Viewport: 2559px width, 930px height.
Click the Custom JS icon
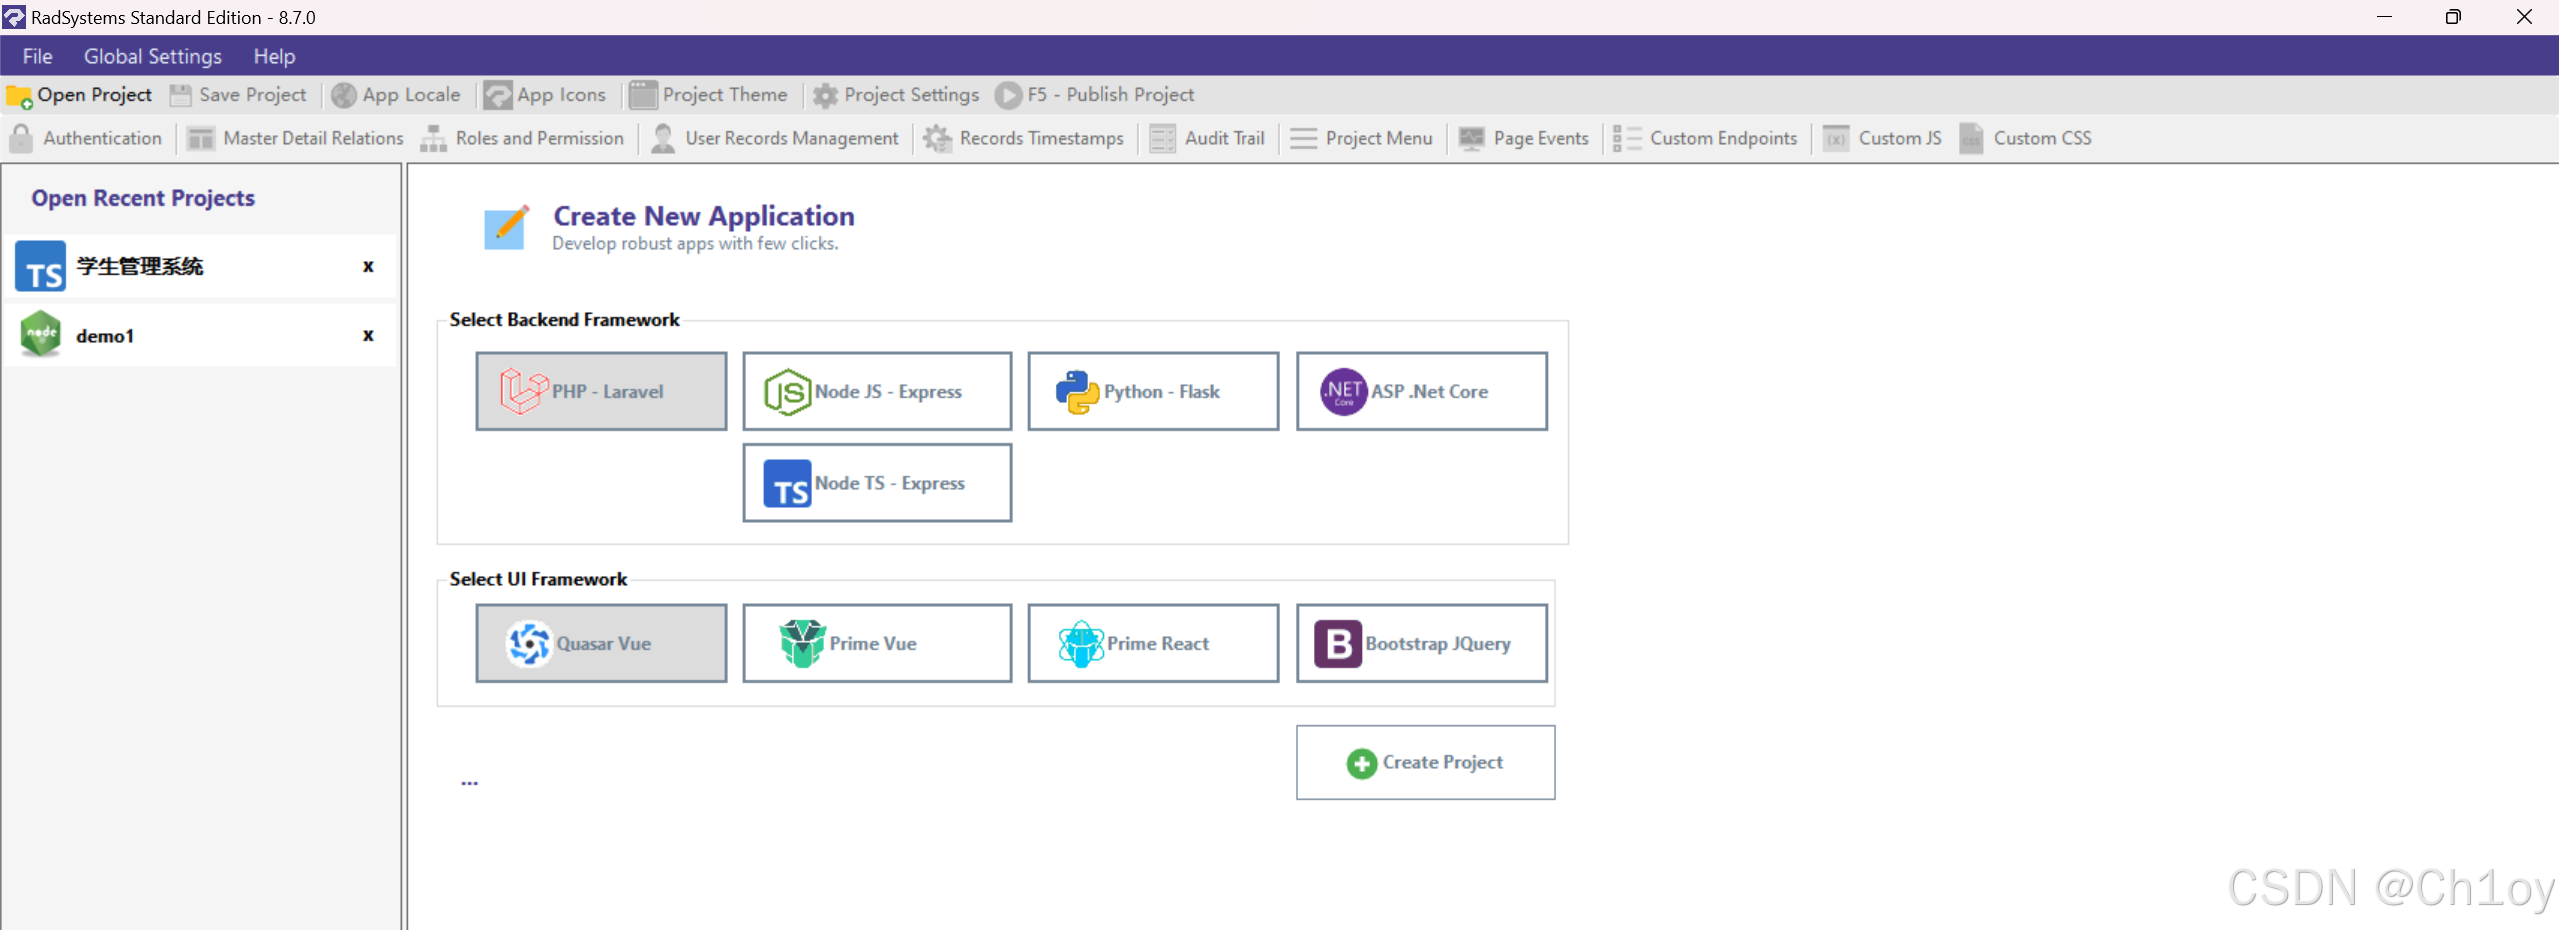coord(1836,139)
